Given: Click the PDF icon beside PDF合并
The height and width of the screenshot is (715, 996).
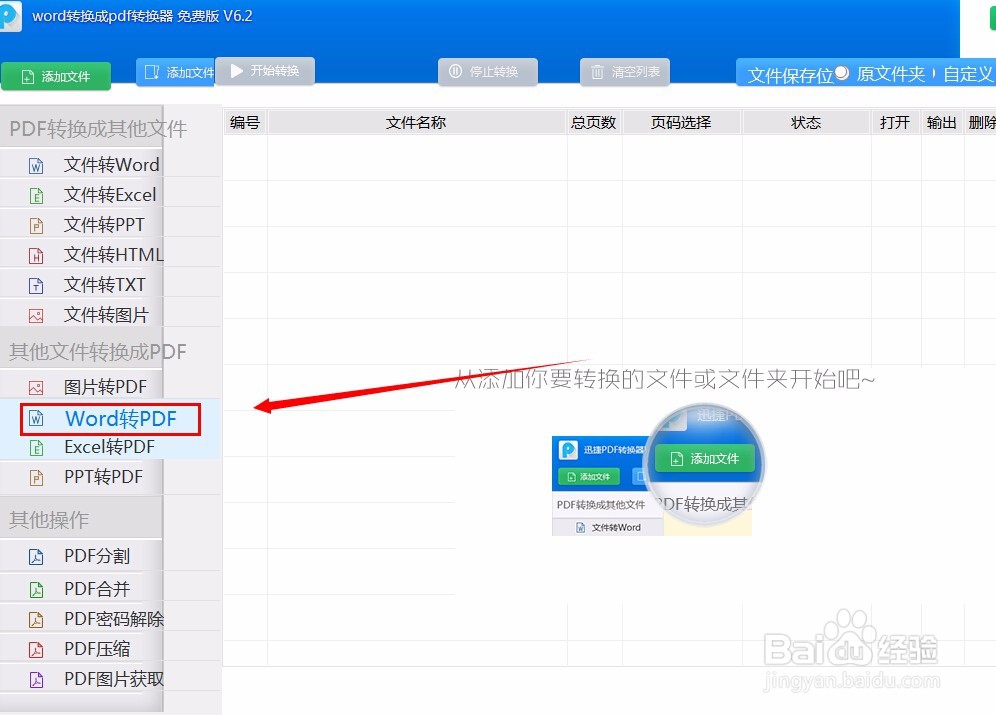Looking at the screenshot, I should [36, 590].
